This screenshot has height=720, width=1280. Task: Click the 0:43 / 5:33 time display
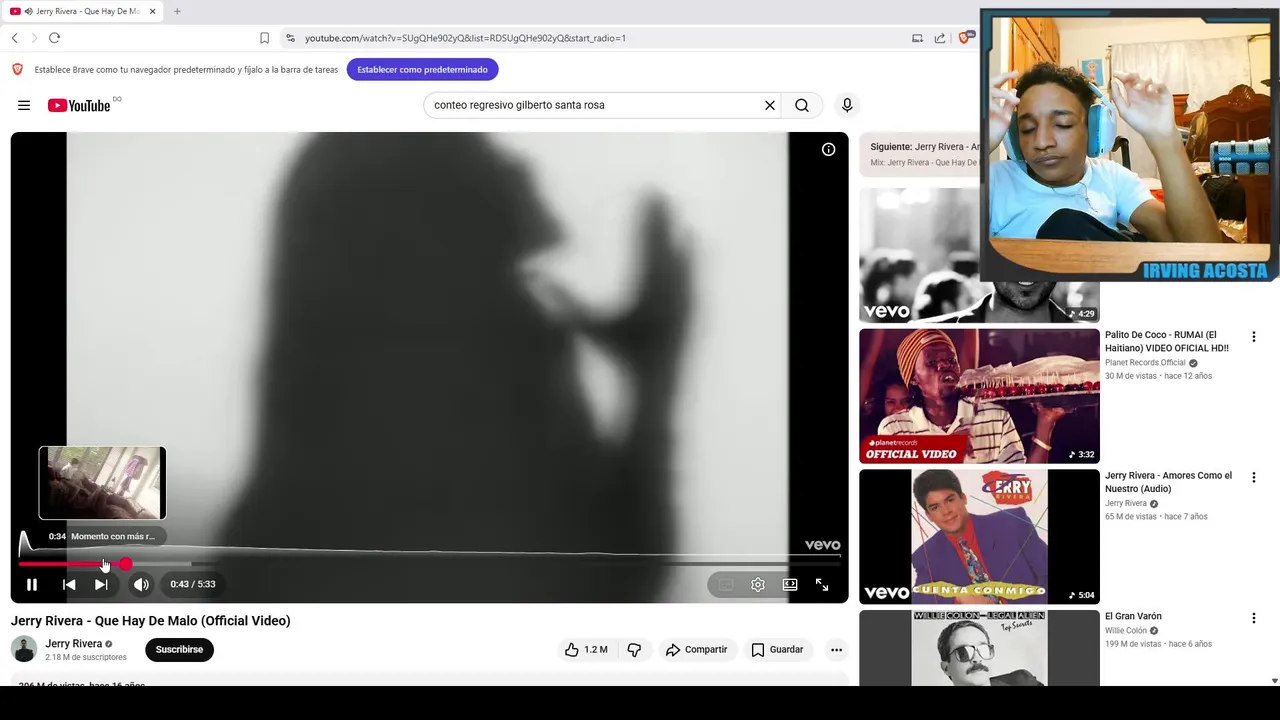pos(193,585)
